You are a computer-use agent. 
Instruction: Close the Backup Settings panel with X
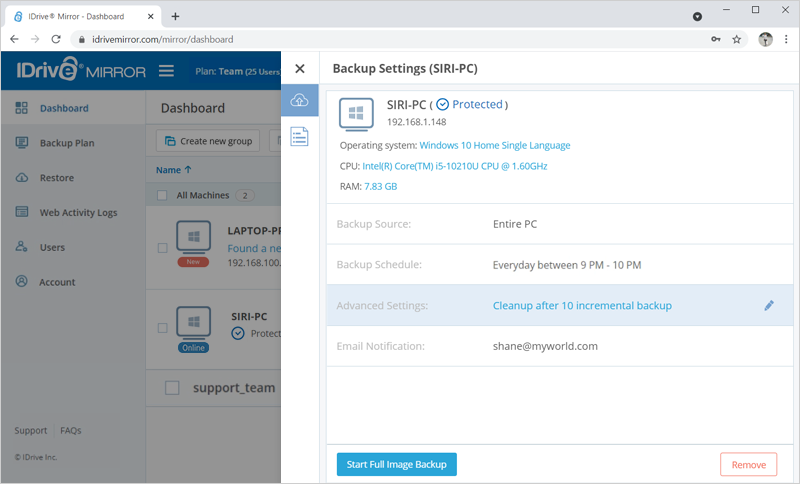pyautogui.click(x=300, y=68)
